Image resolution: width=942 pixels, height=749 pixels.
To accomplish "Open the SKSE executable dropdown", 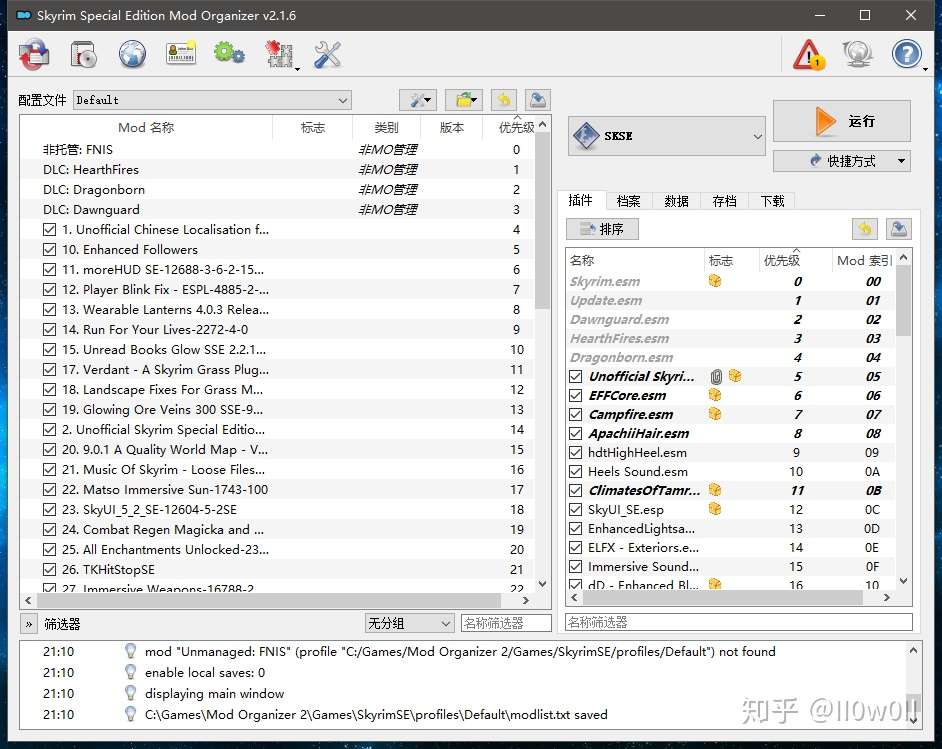I will coord(667,136).
